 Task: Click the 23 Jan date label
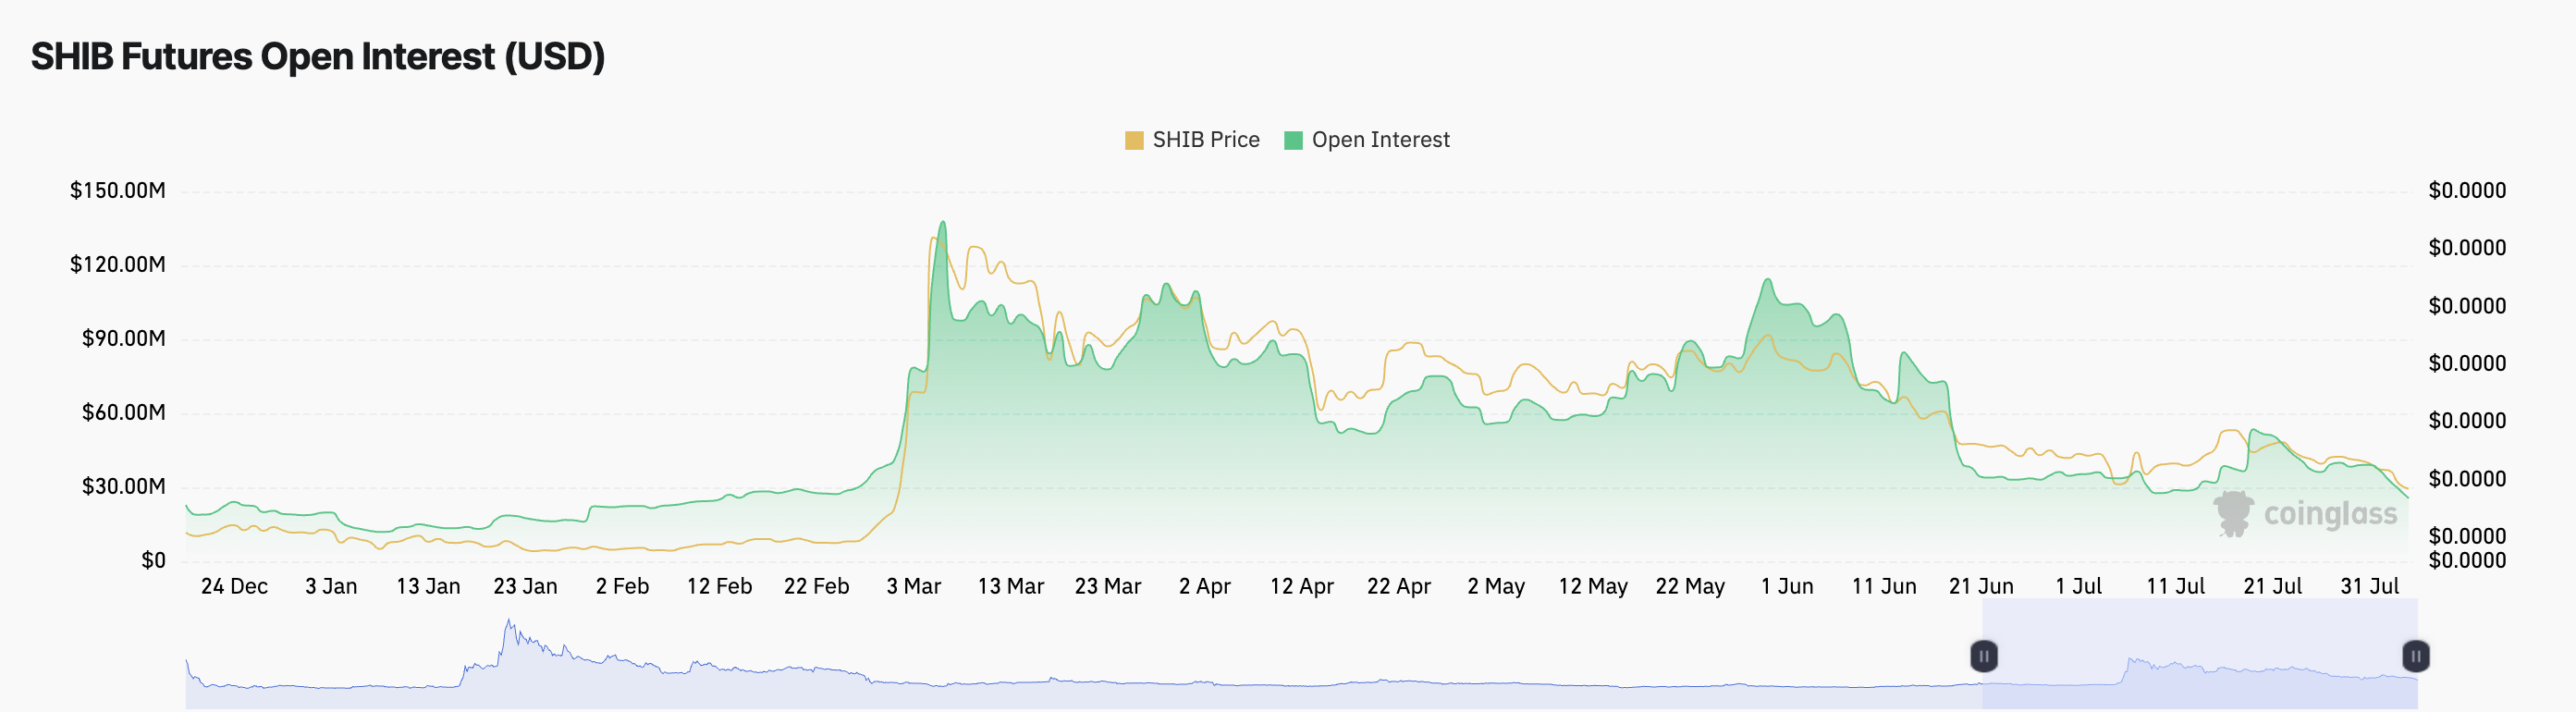525,586
